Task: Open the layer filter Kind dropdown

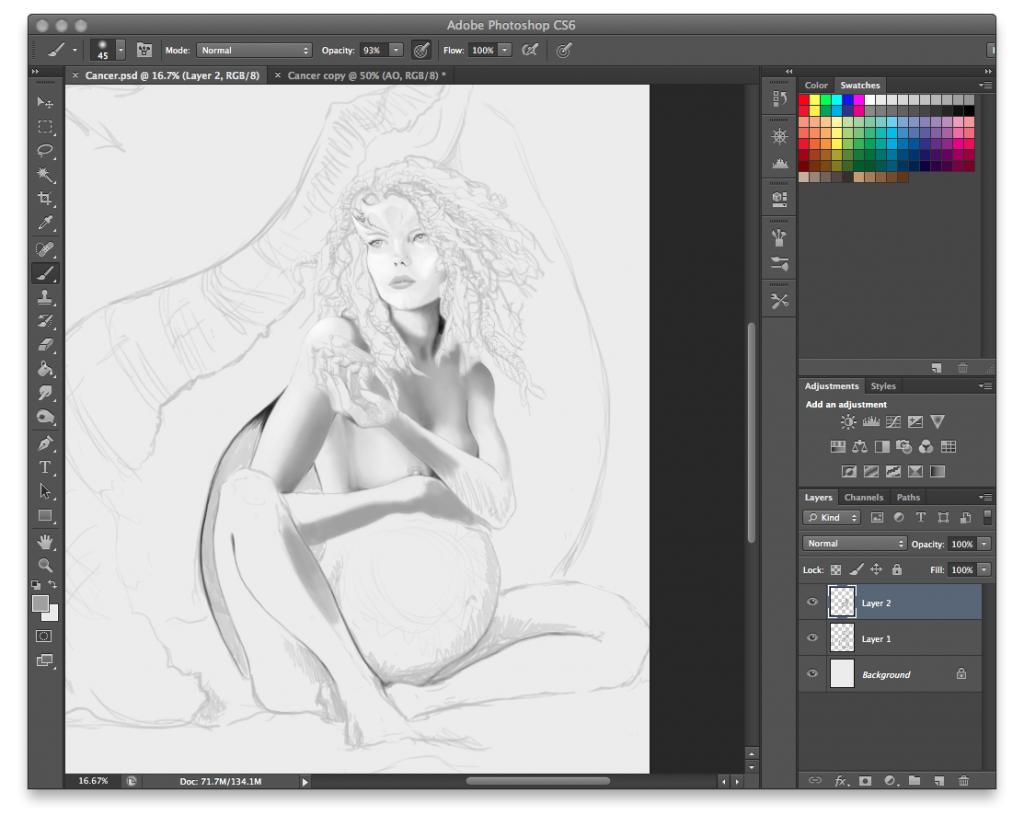Action: pyautogui.click(x=832, y=518)
